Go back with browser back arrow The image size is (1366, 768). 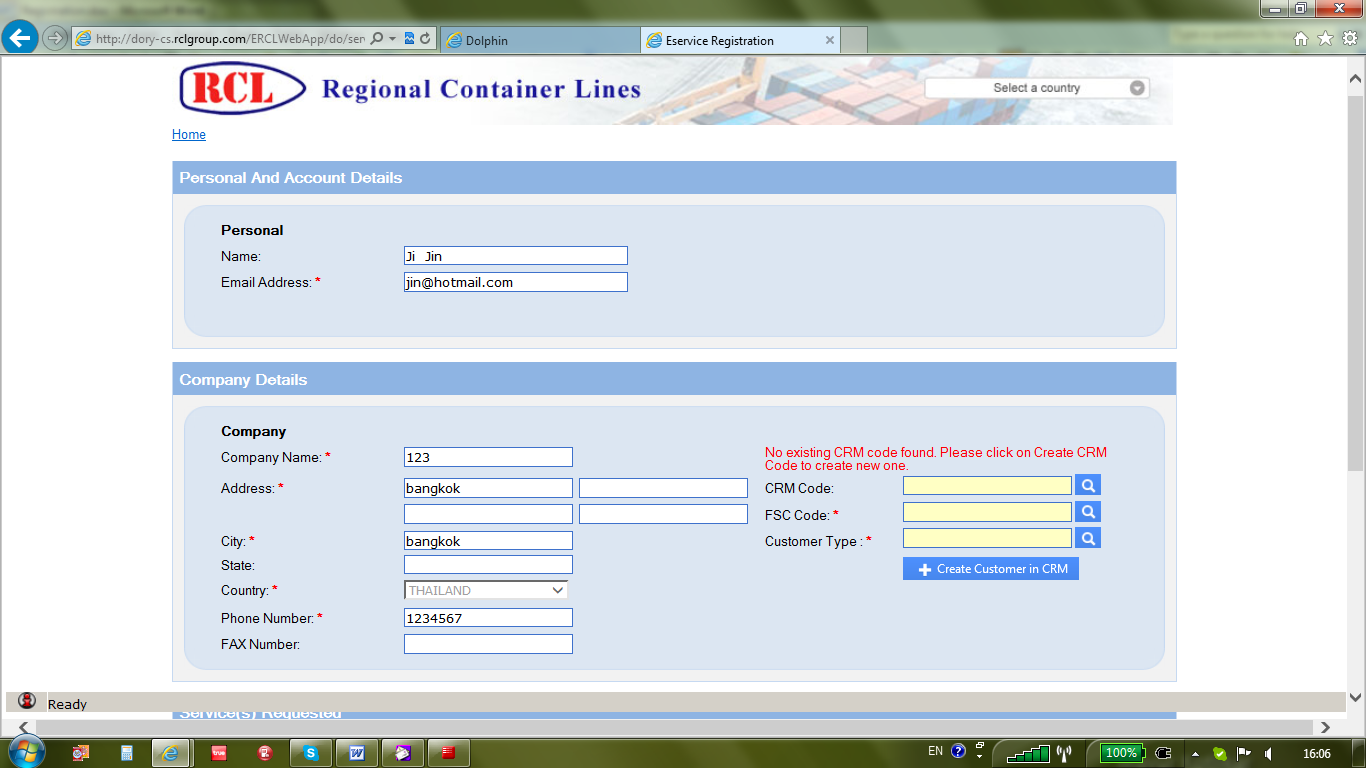click(20, 39)
